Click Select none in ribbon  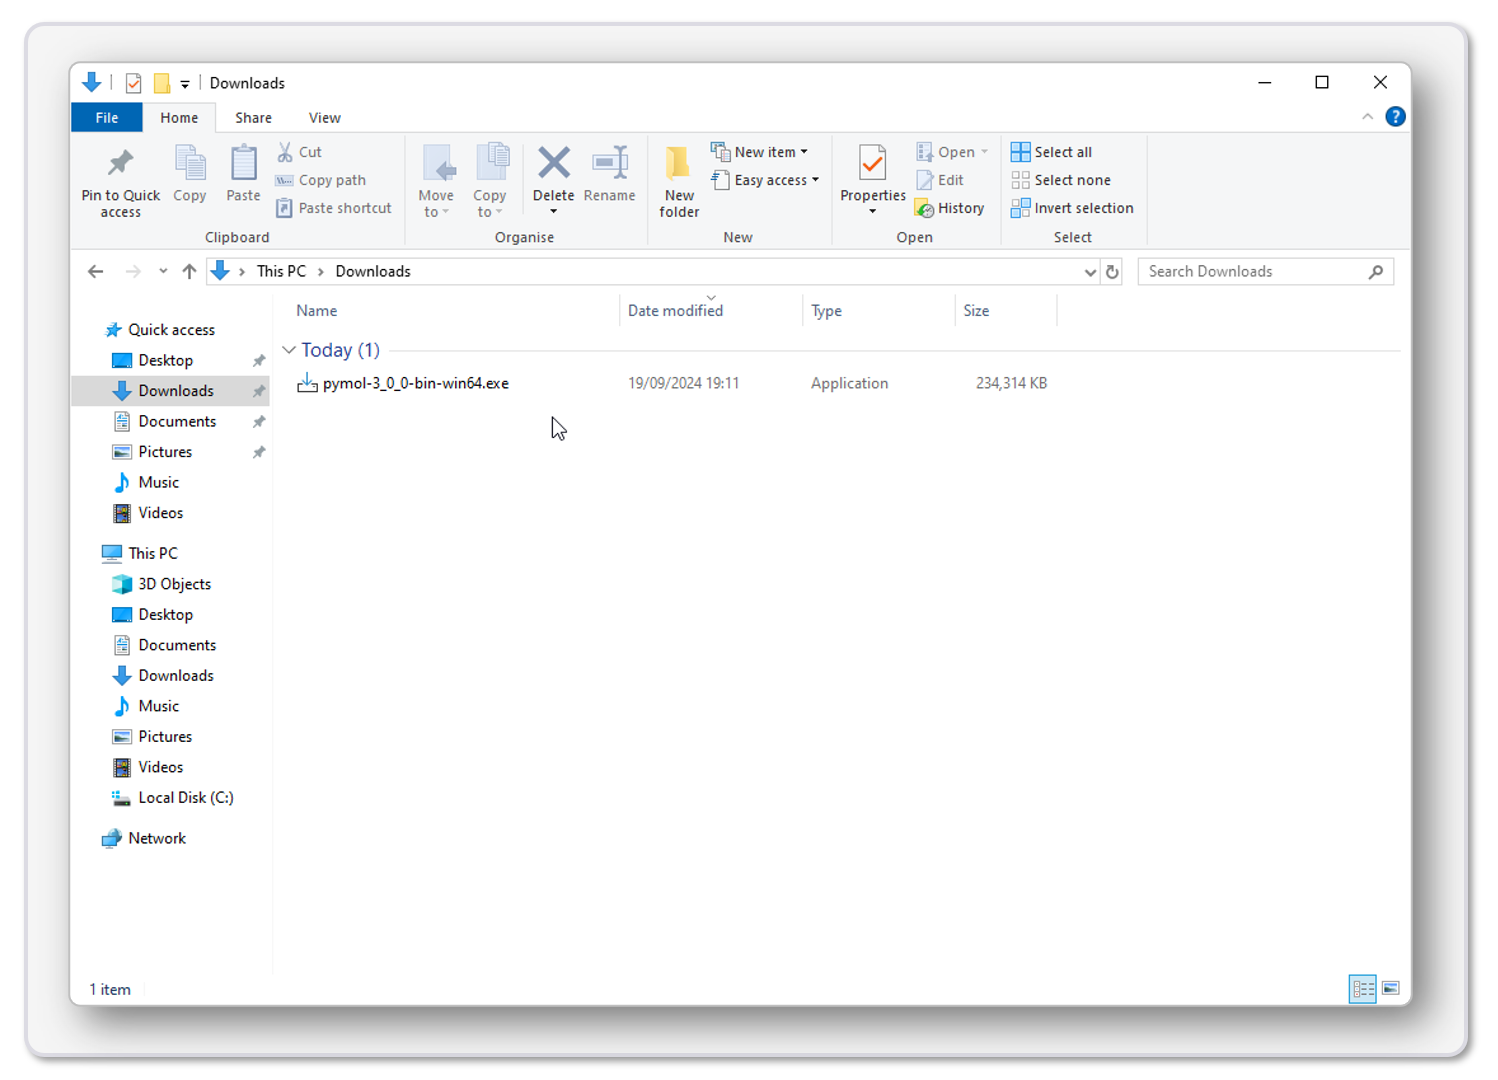1061,180
